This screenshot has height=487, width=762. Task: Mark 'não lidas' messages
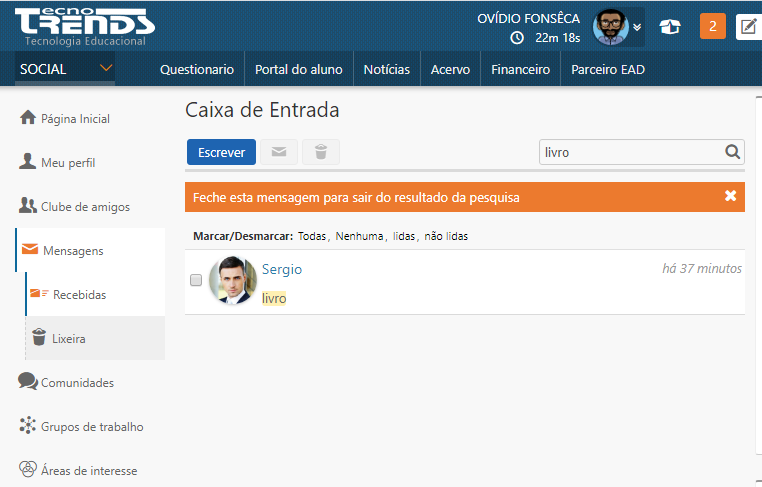tap(446, 236)
